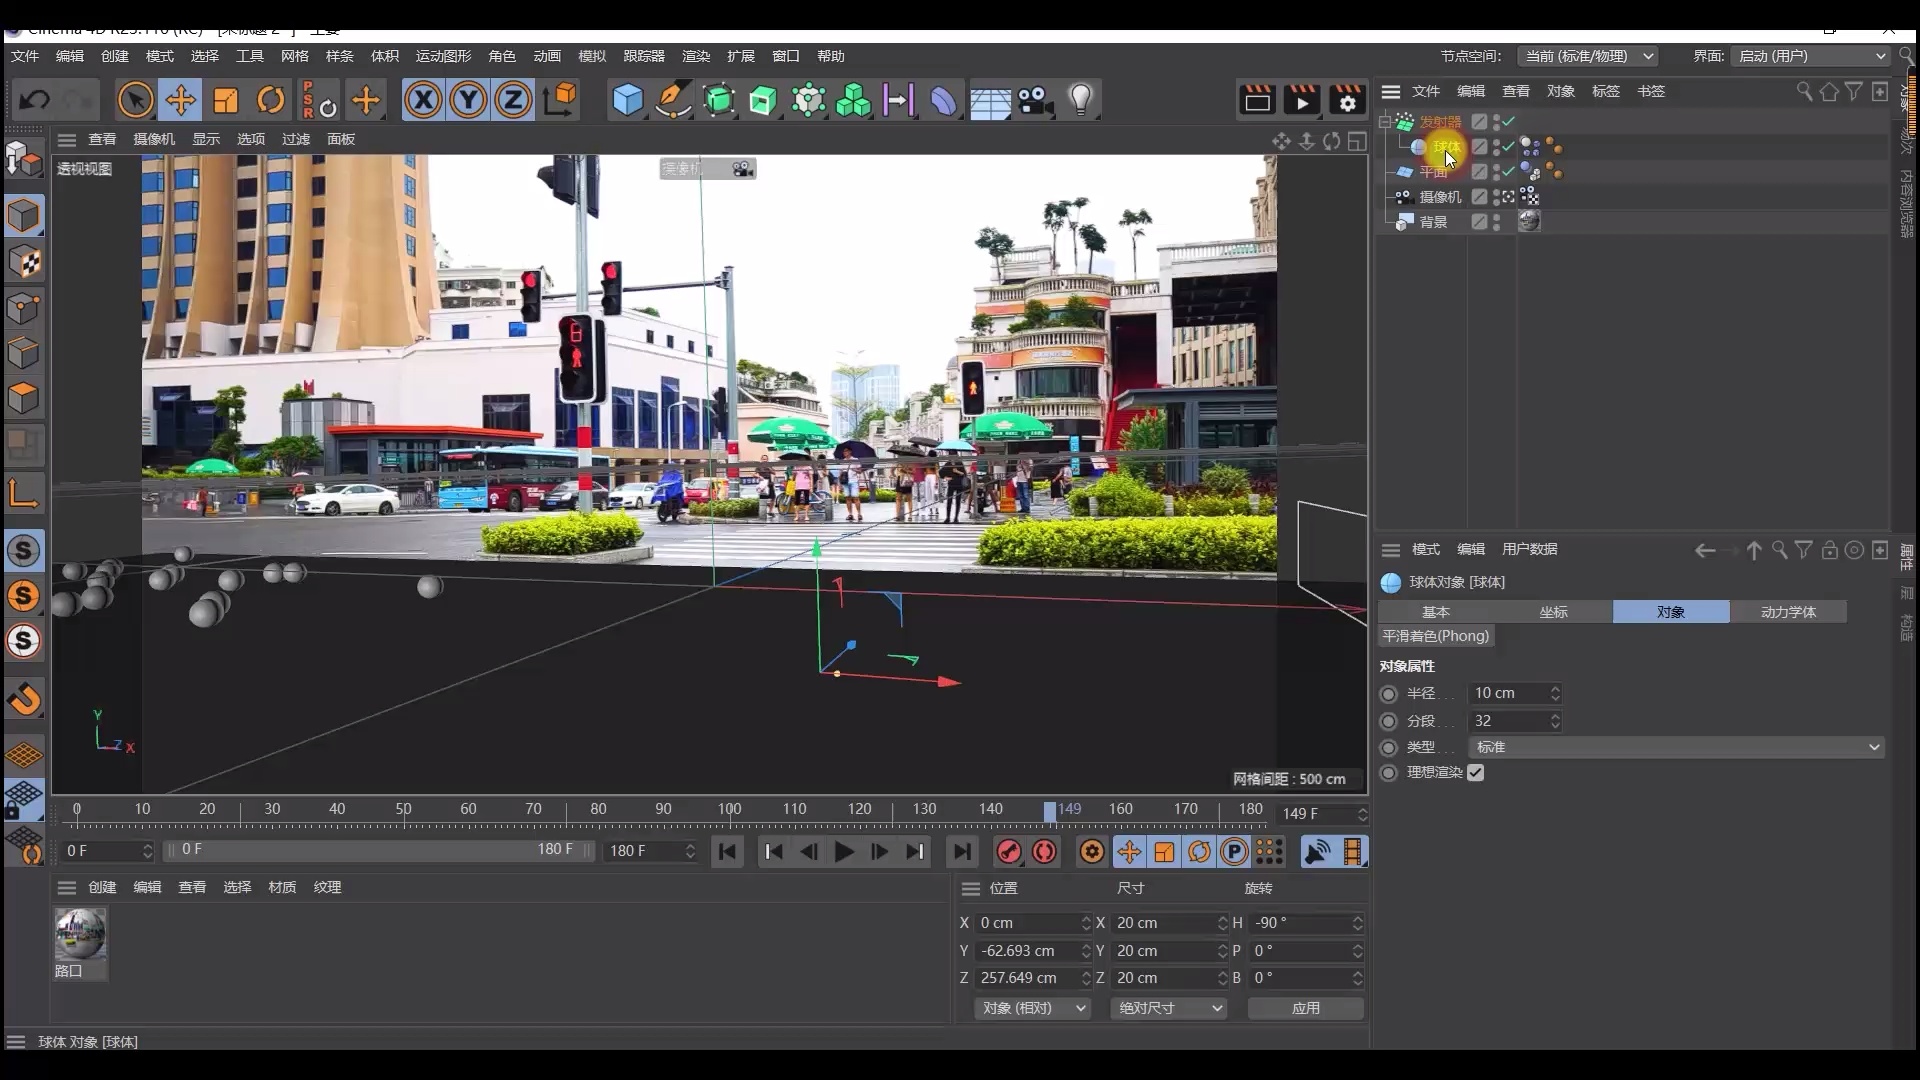The width and height of the screenshot is (1920, 1080).
Task: Click the Rotate tool icon
Action: [x=271, y=100]
